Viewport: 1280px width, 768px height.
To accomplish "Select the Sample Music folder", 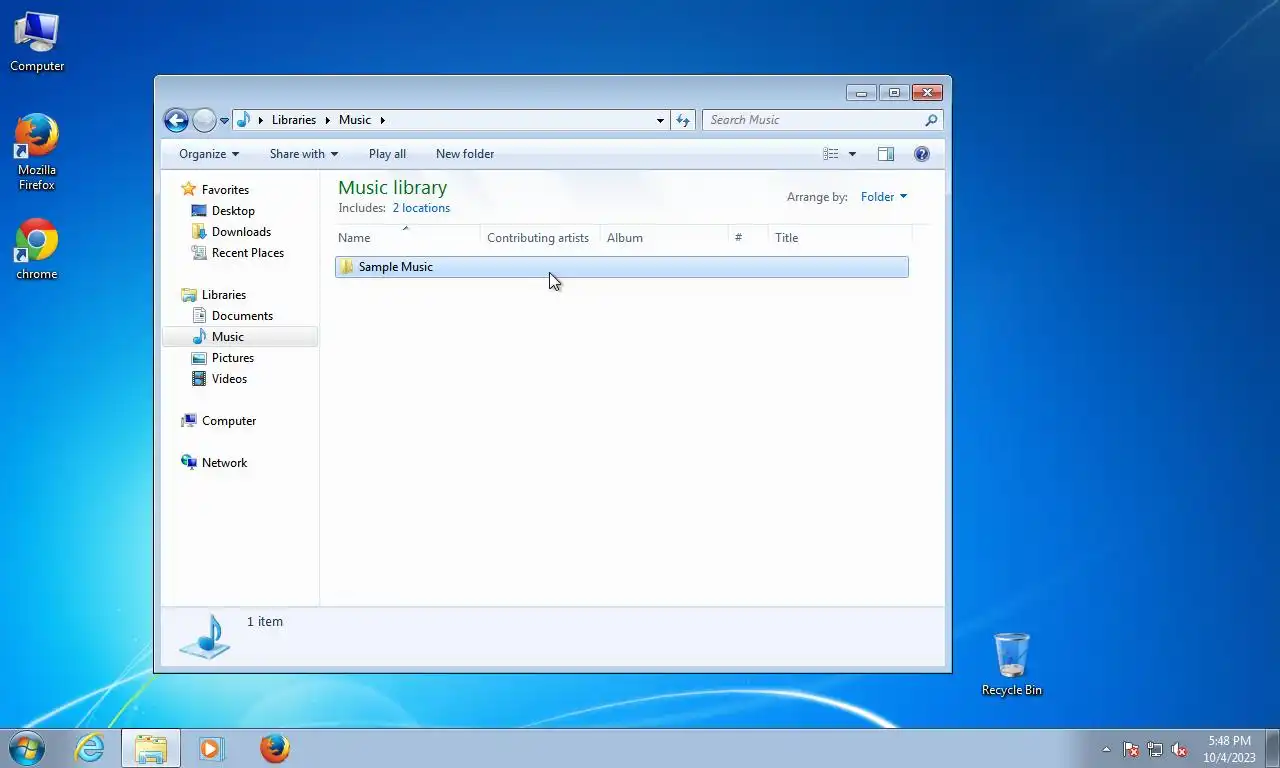I will 621,267.
